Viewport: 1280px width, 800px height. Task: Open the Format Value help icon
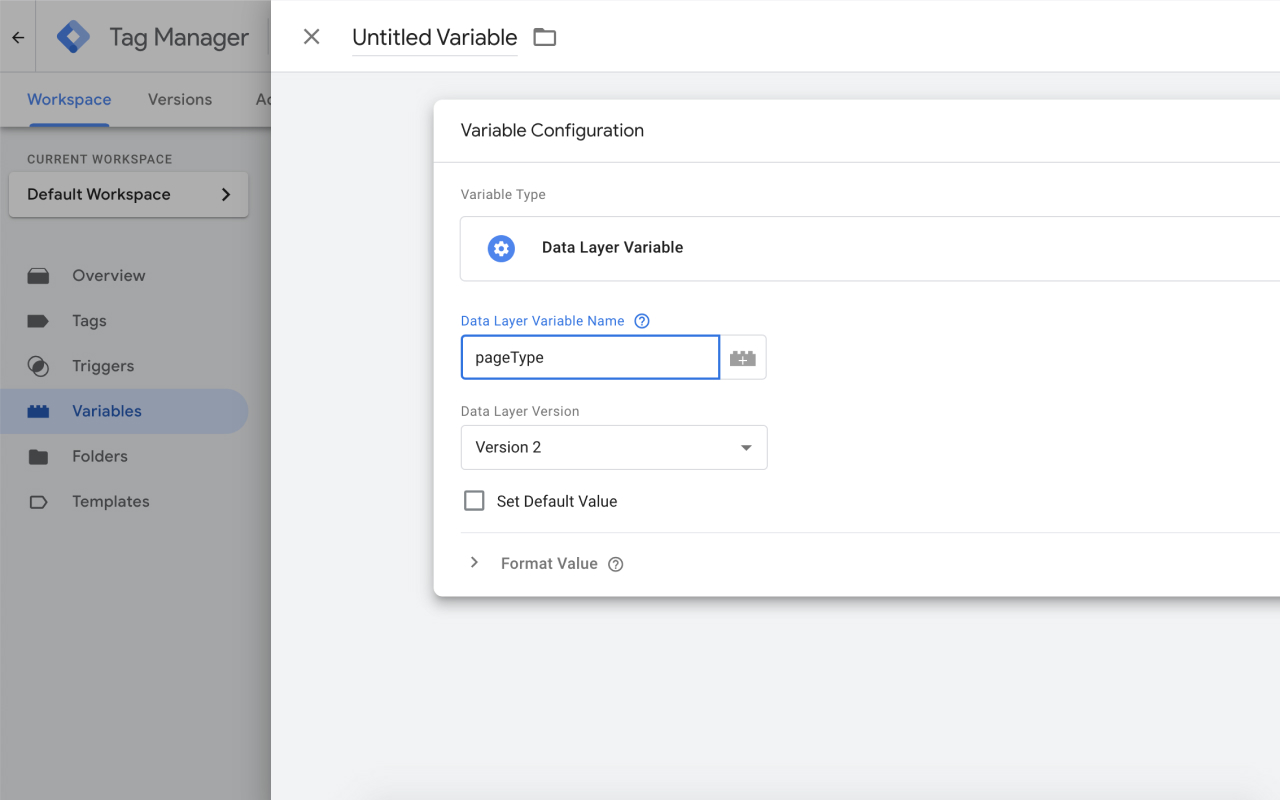coord(616,564)
